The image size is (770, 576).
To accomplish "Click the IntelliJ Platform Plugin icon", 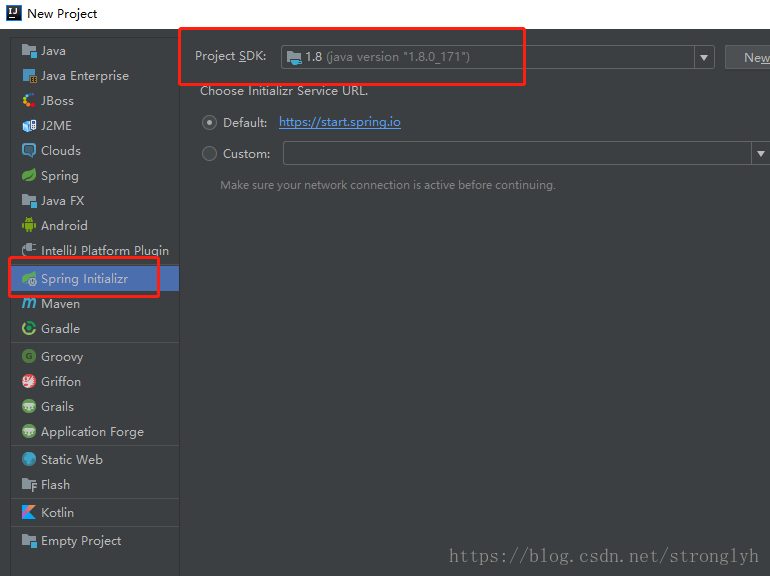I will (x=29, y=249).
